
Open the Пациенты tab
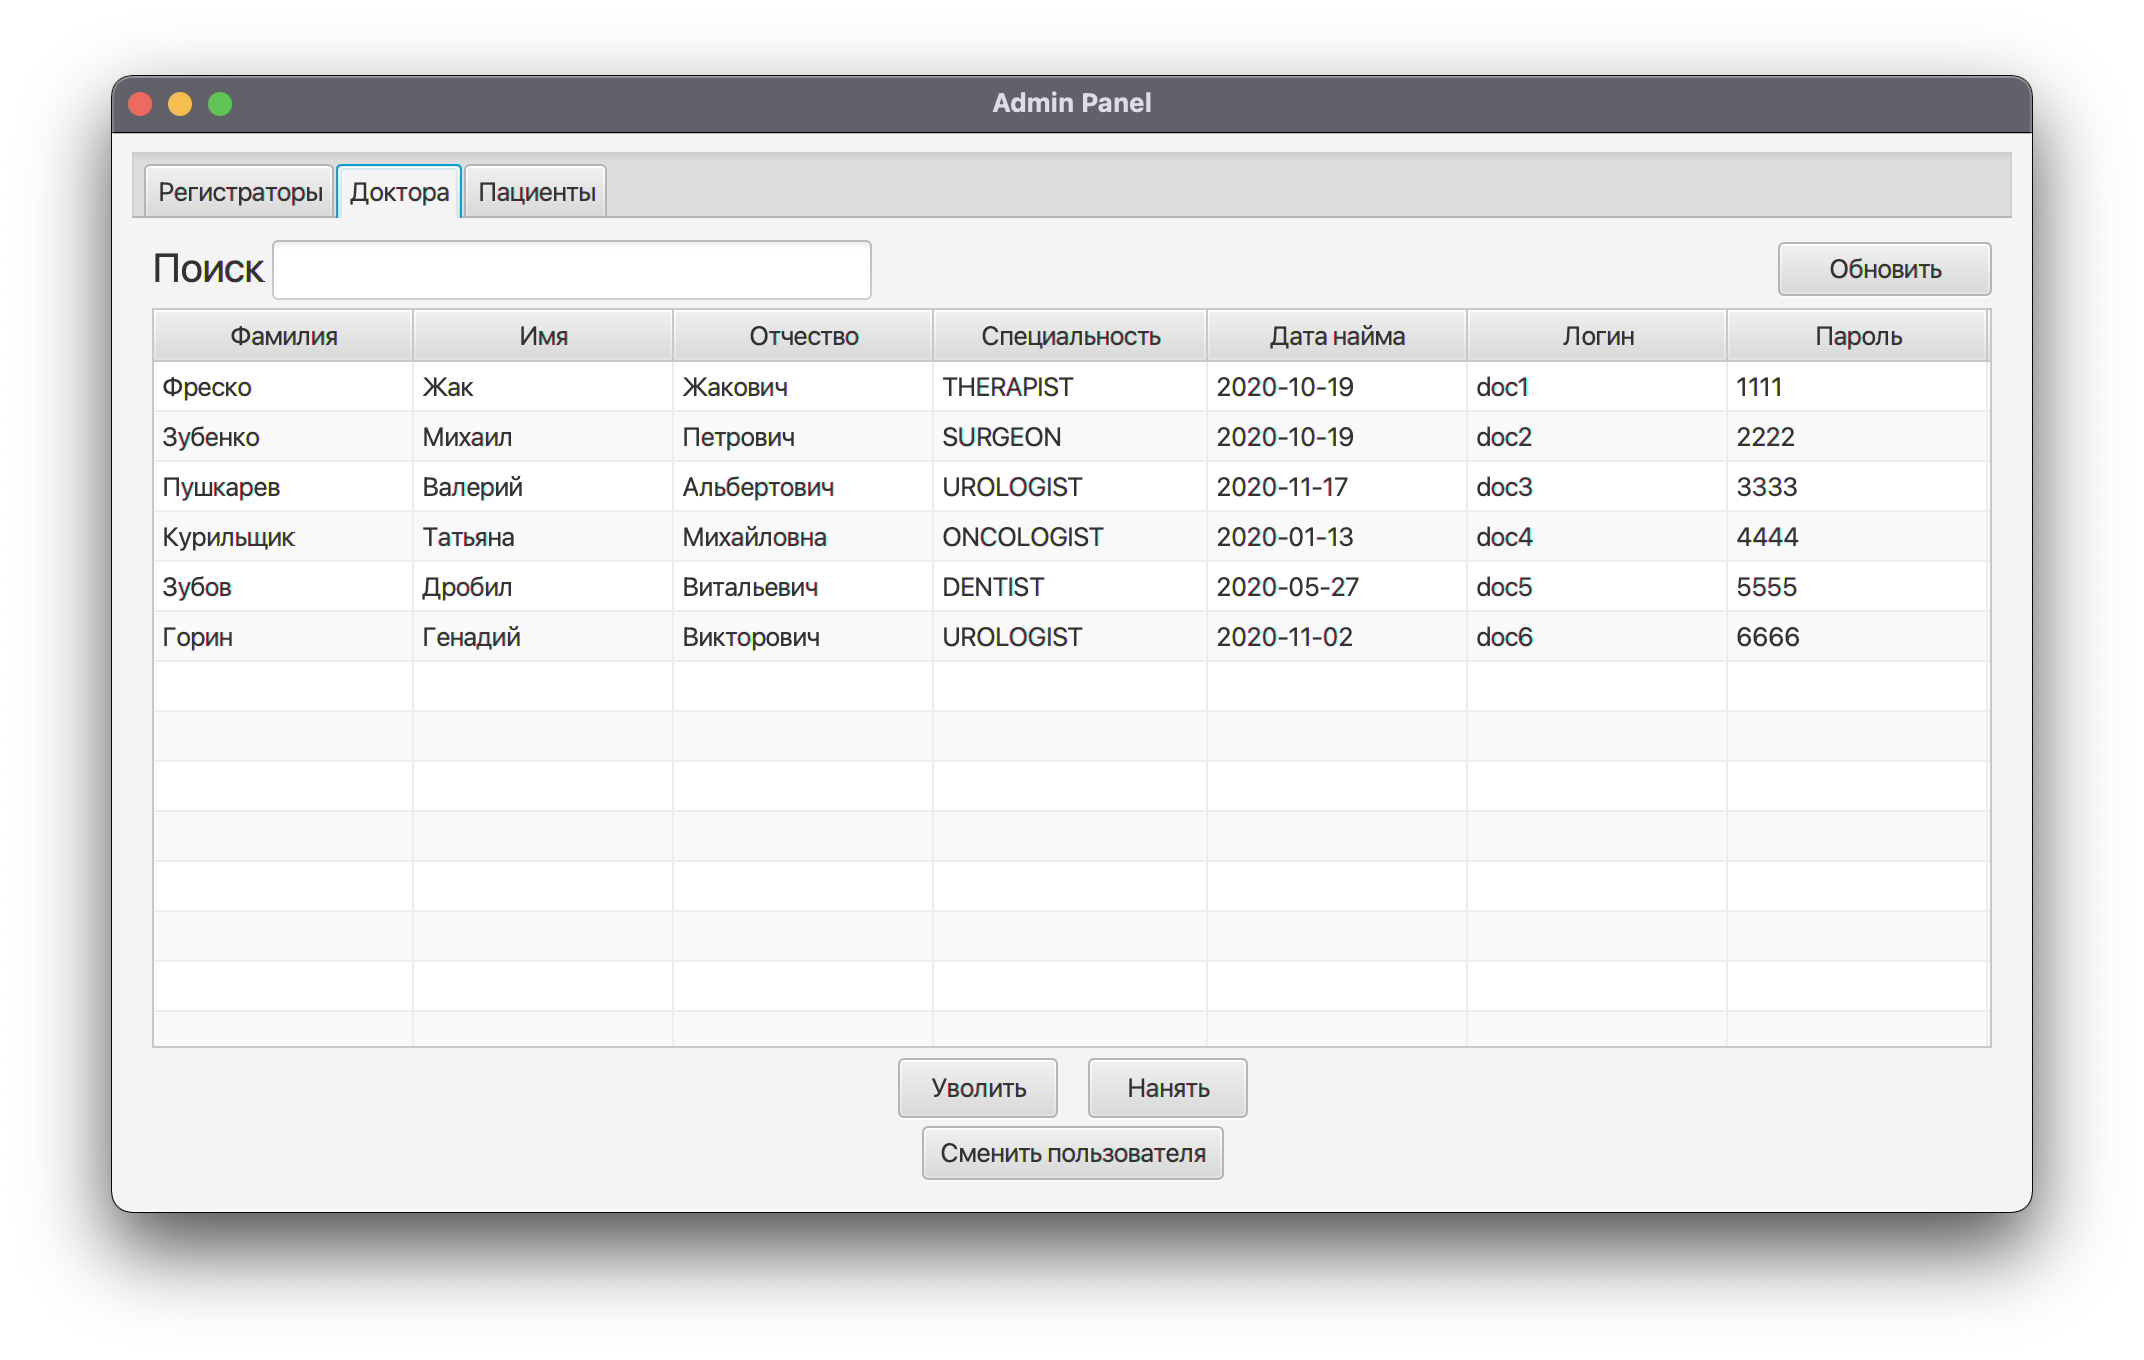[x=536, y=192]
